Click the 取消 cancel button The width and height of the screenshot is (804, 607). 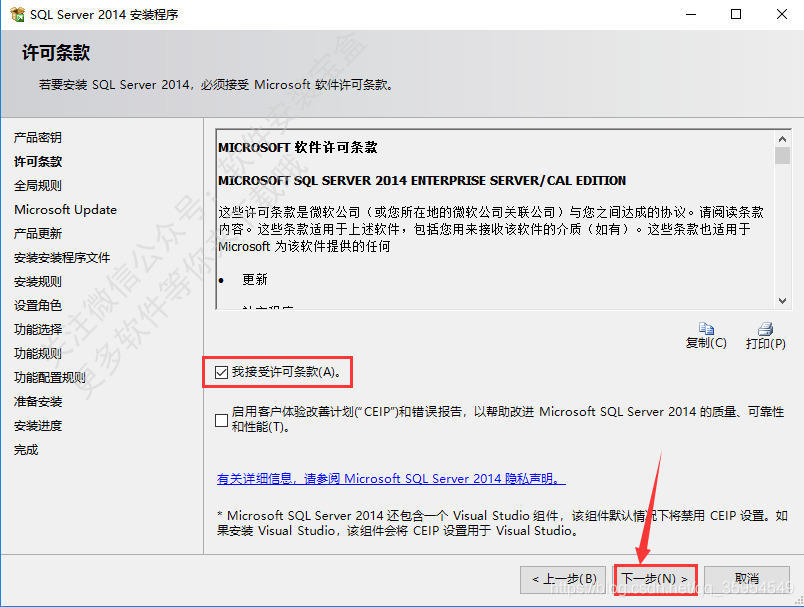(x=746, y=579)
